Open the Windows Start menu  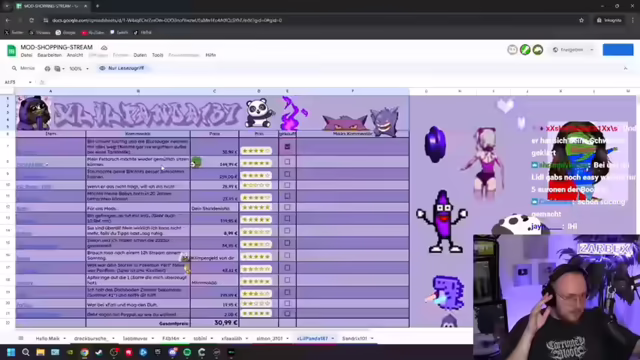point(11,352)
